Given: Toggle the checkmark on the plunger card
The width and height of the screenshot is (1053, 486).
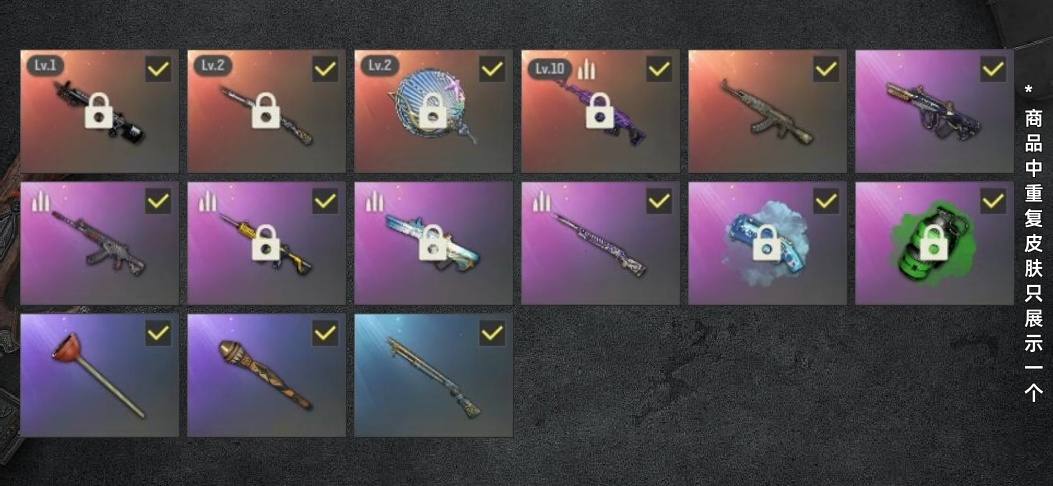Looking at the screenshot, I should pos(158,333).
